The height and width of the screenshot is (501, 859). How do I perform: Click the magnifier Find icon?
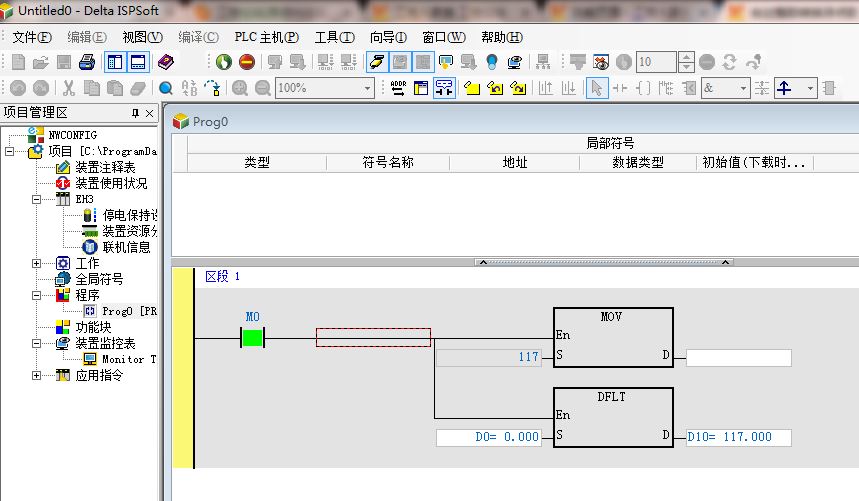(x=166, y=88)
